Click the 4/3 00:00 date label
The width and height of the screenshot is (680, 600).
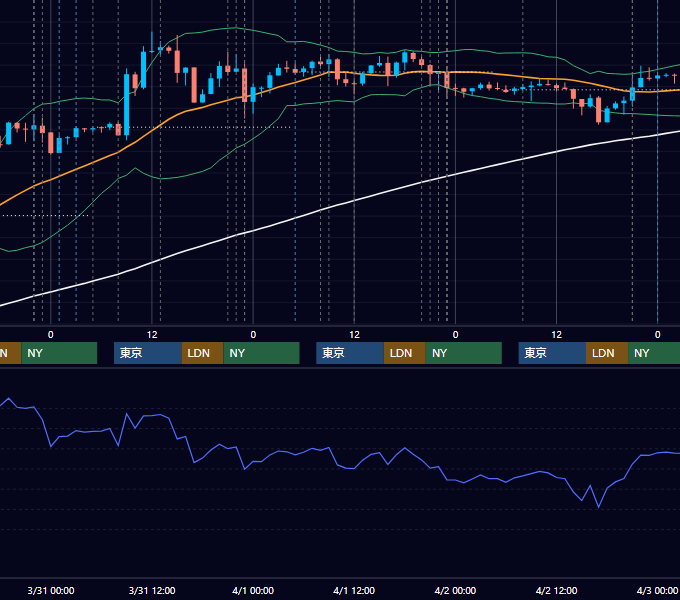657,590
